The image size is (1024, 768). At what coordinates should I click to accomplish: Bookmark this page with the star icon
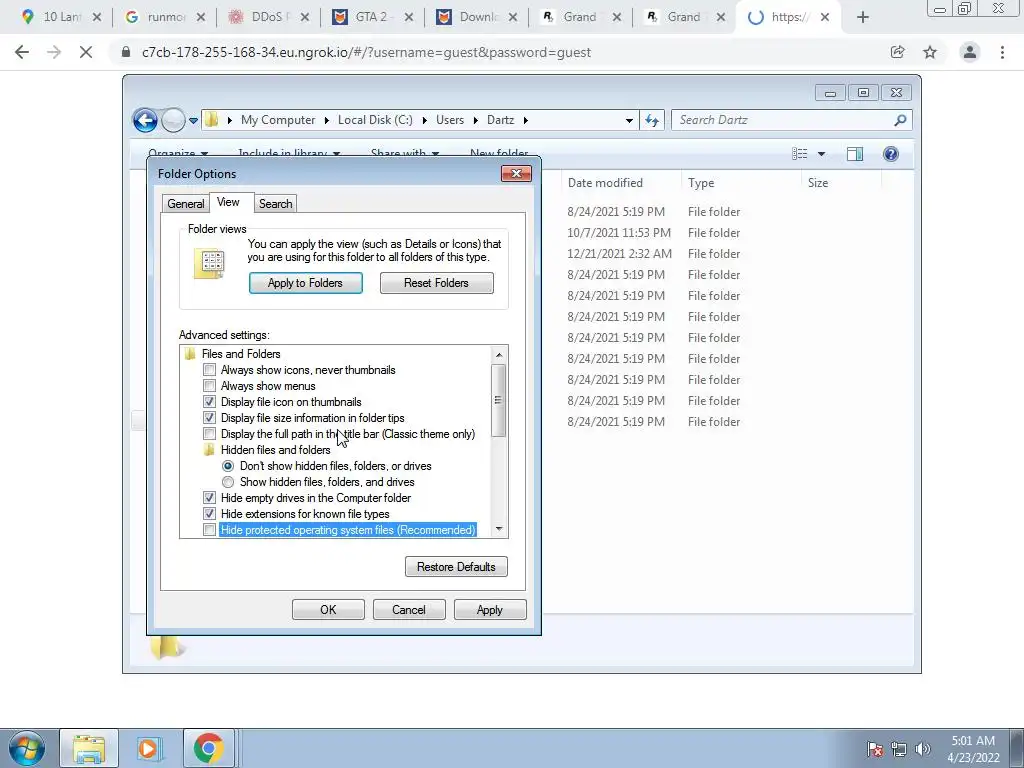(930, 52)
